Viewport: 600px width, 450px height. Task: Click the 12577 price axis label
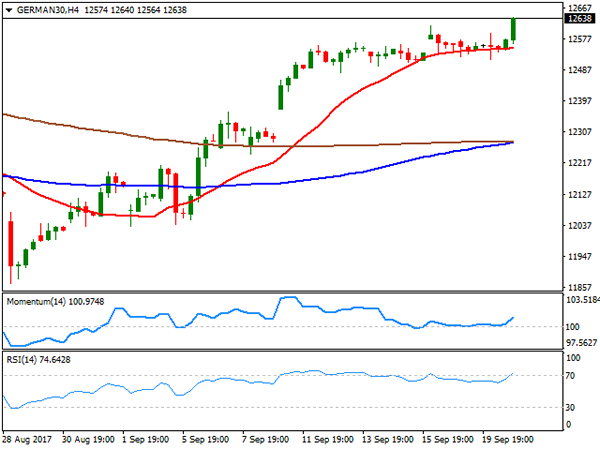(580, 39)
